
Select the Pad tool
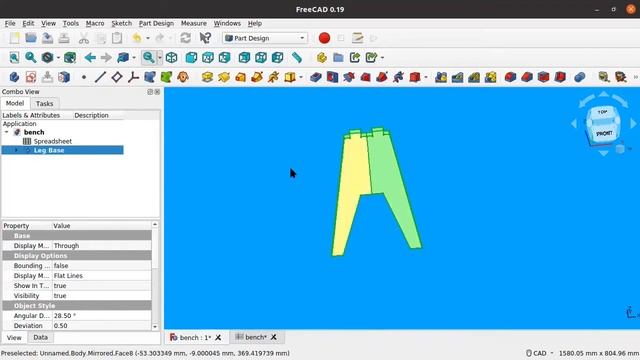click(x=207, y=77)
